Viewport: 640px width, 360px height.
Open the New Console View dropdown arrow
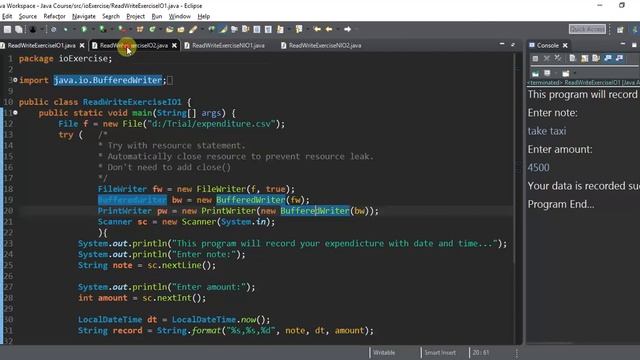[x=575, y=73]
